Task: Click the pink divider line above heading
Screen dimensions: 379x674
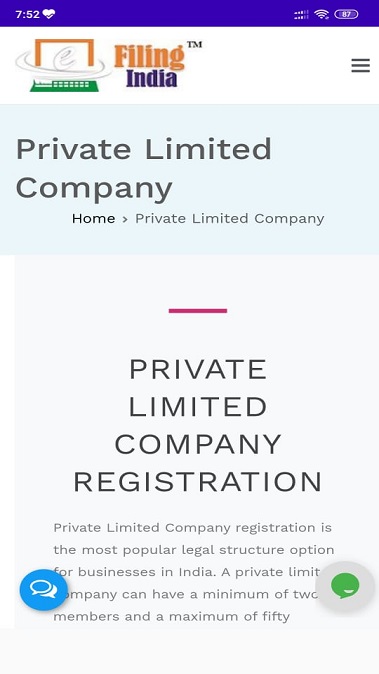Action: pyautogui.click(x=198, y=311)
